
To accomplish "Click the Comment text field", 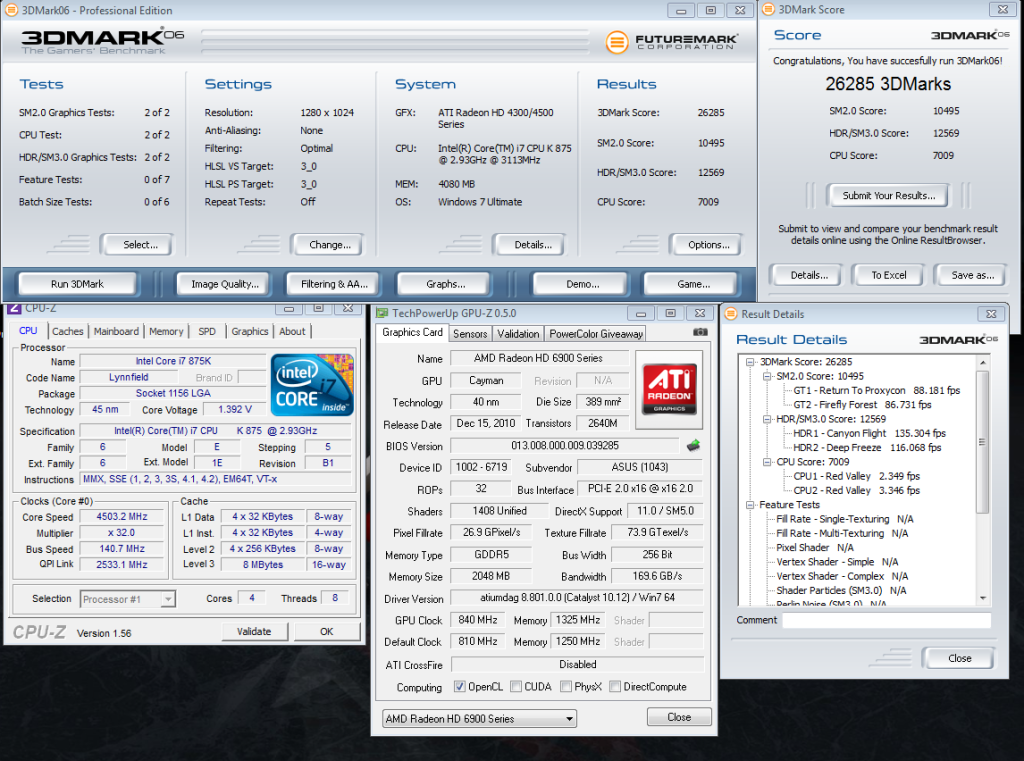I will [x=886, y=621].
